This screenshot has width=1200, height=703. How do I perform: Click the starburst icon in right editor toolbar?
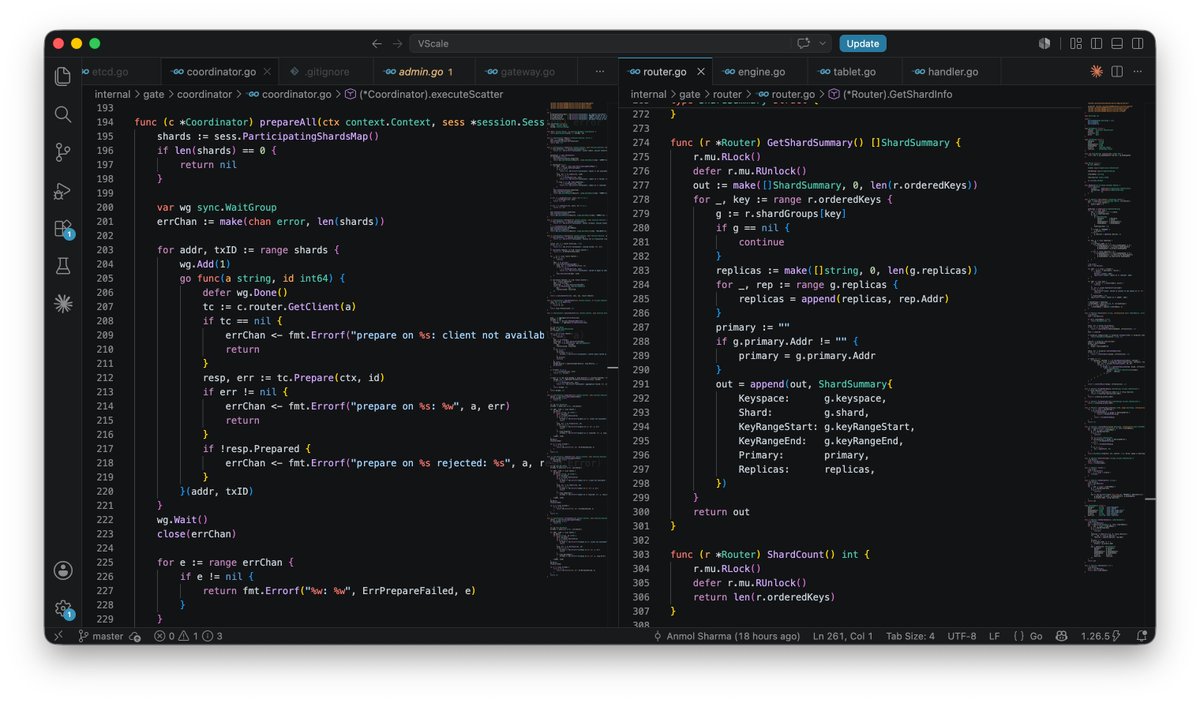[1096, 72]
